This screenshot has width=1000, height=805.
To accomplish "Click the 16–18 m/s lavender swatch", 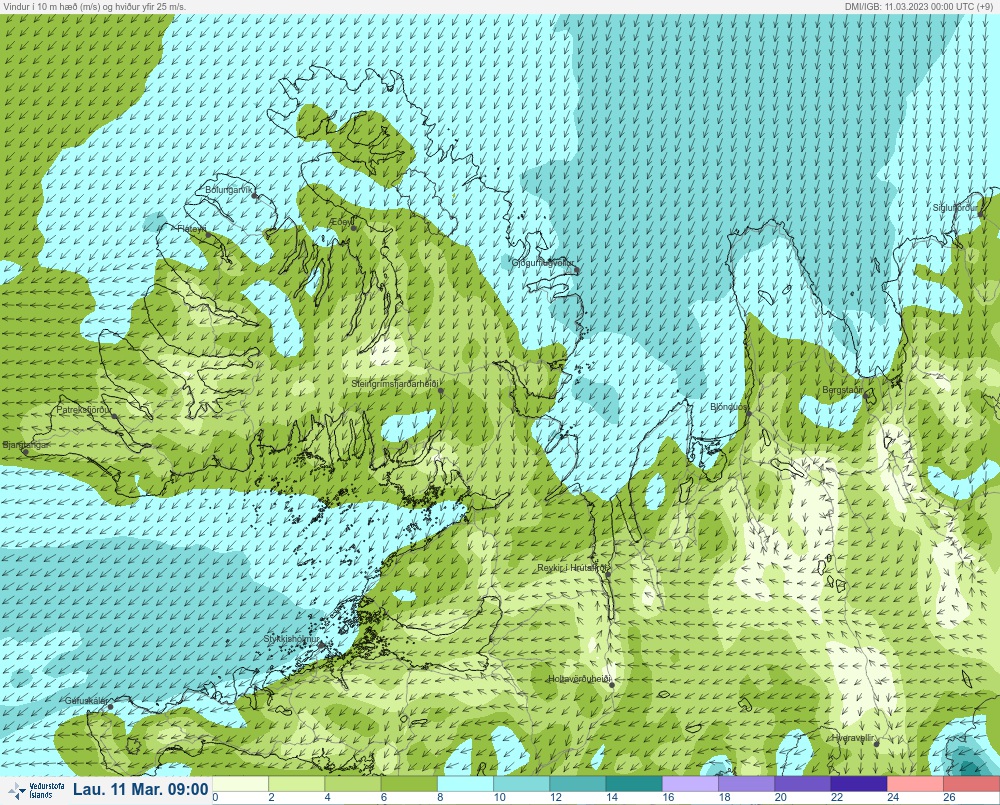I will tap(691, 784).
